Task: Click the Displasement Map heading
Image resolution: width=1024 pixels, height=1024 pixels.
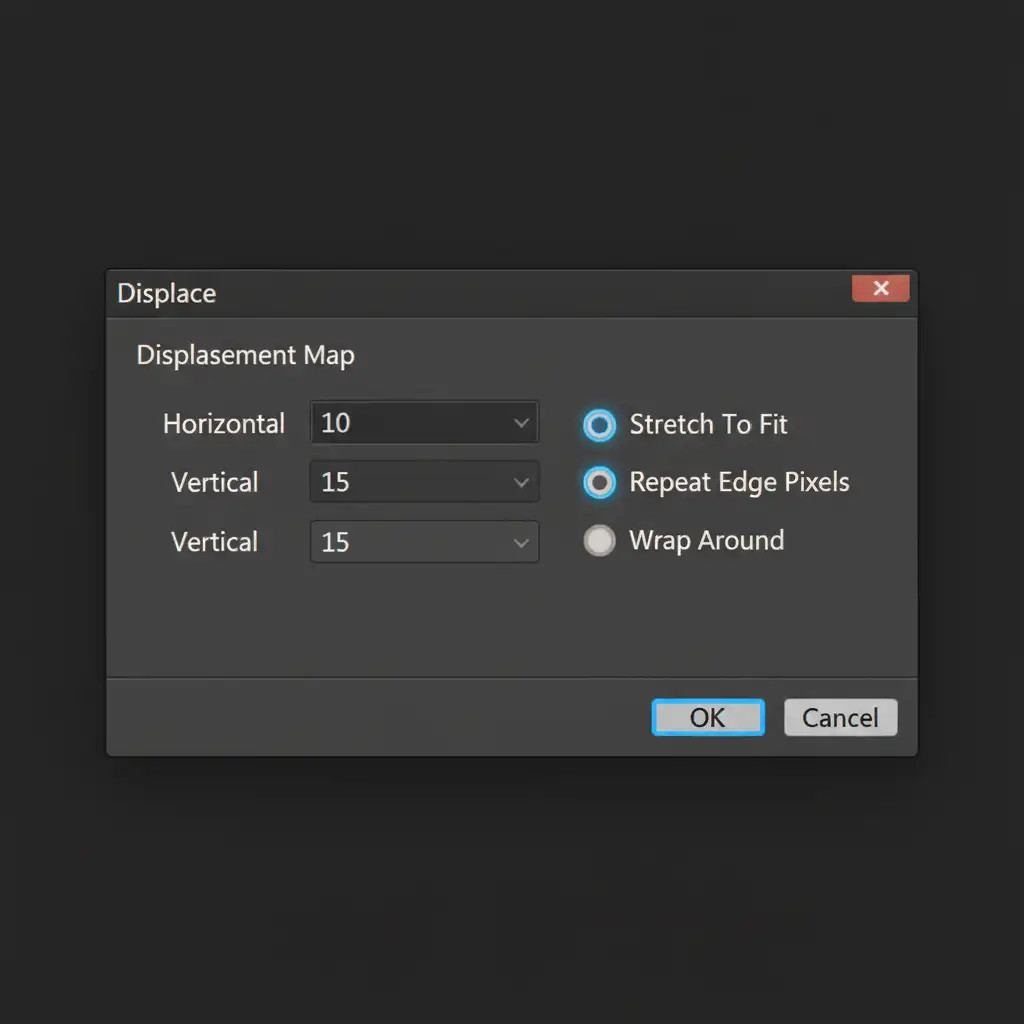Action: [245, 355]
